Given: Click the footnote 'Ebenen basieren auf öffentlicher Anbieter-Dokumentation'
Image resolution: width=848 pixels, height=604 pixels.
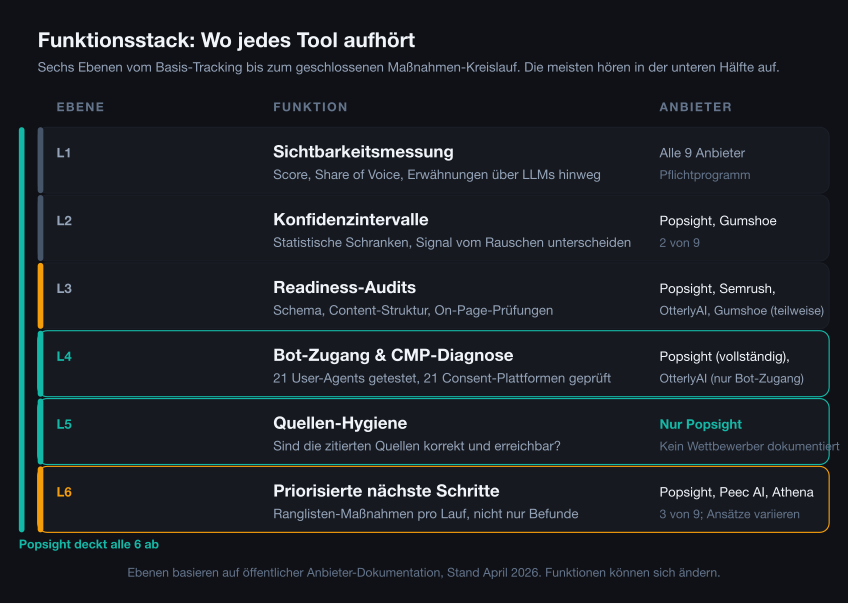Looking at the screenshot, I should 423,573.
